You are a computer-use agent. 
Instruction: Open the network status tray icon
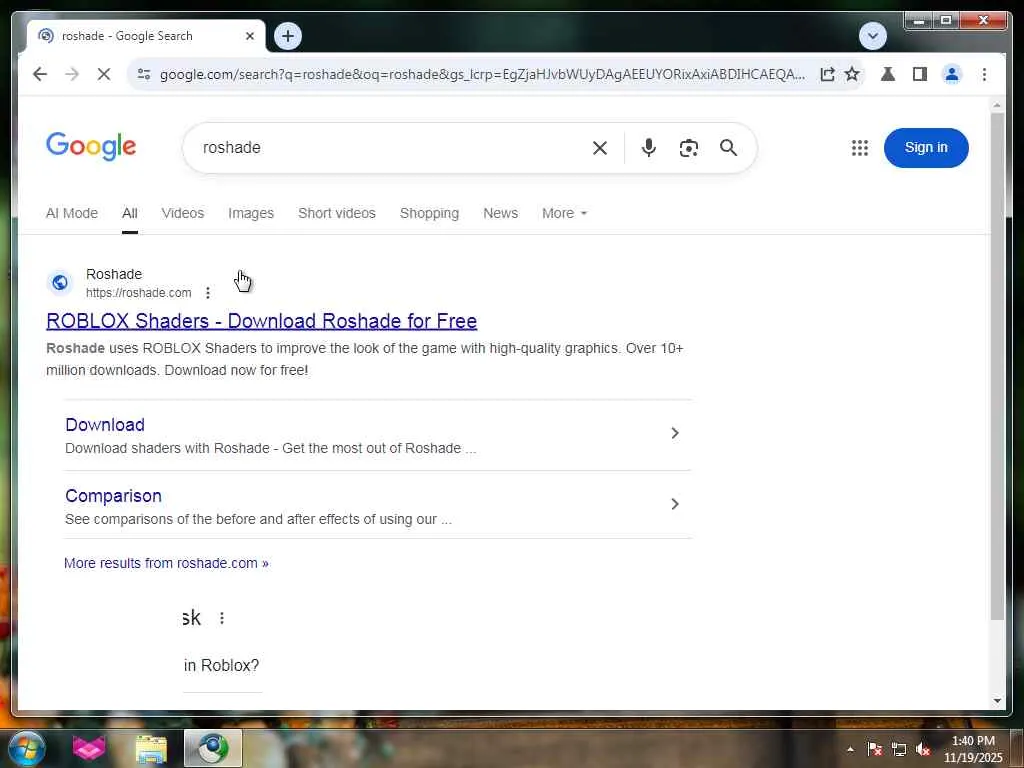899,749
